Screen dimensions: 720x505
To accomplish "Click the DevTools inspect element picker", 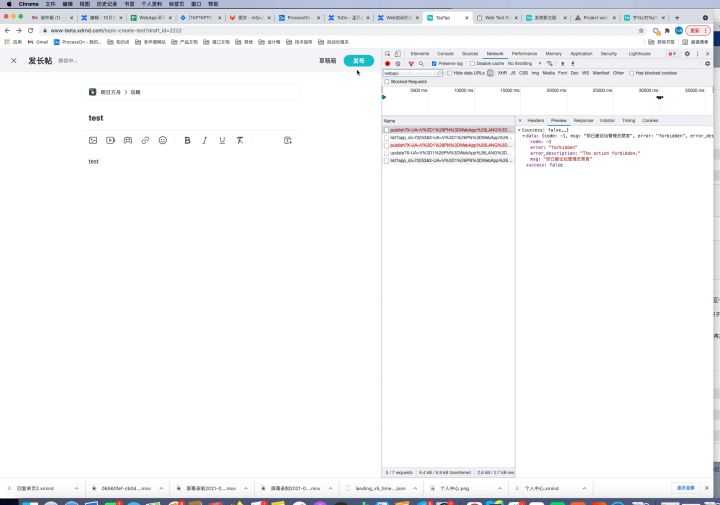I will point(388,54).
